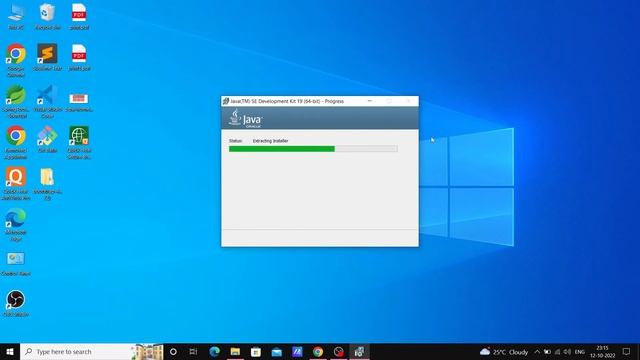Click the 'Status:' label in the installer
The image size is (640, 360).
point(236,141)
